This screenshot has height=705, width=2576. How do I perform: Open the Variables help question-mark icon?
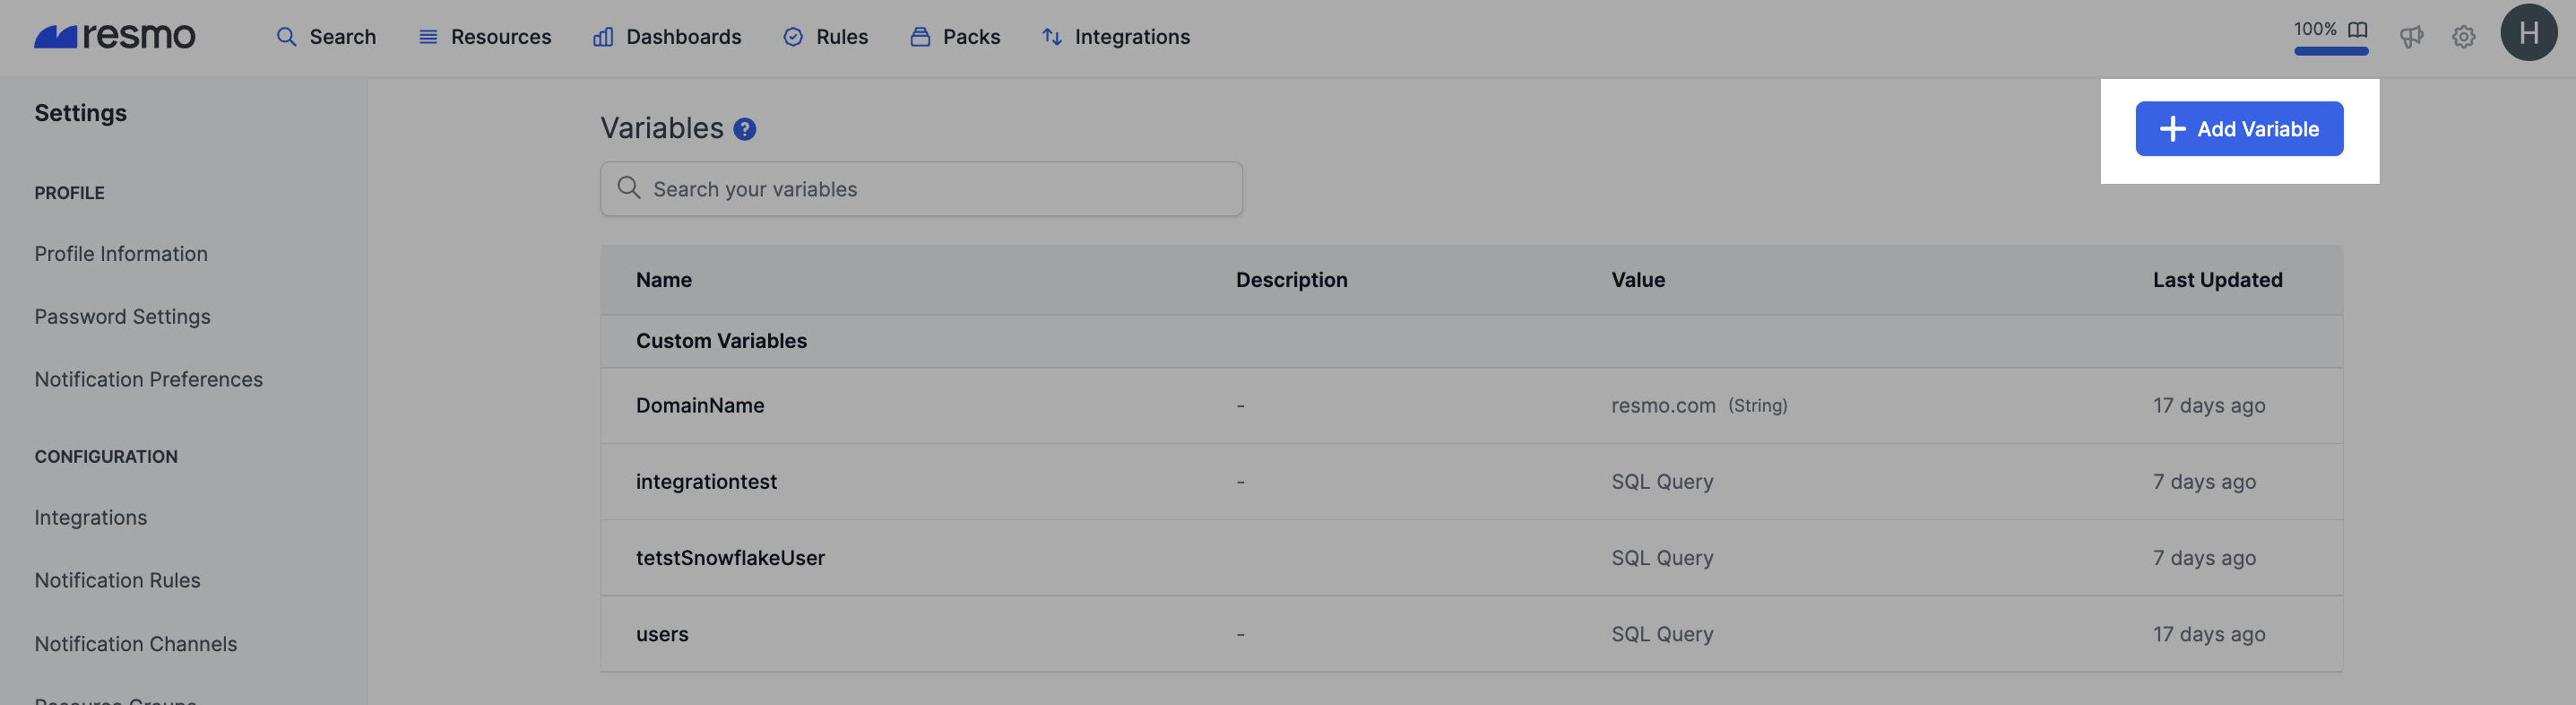coord(744,129)
